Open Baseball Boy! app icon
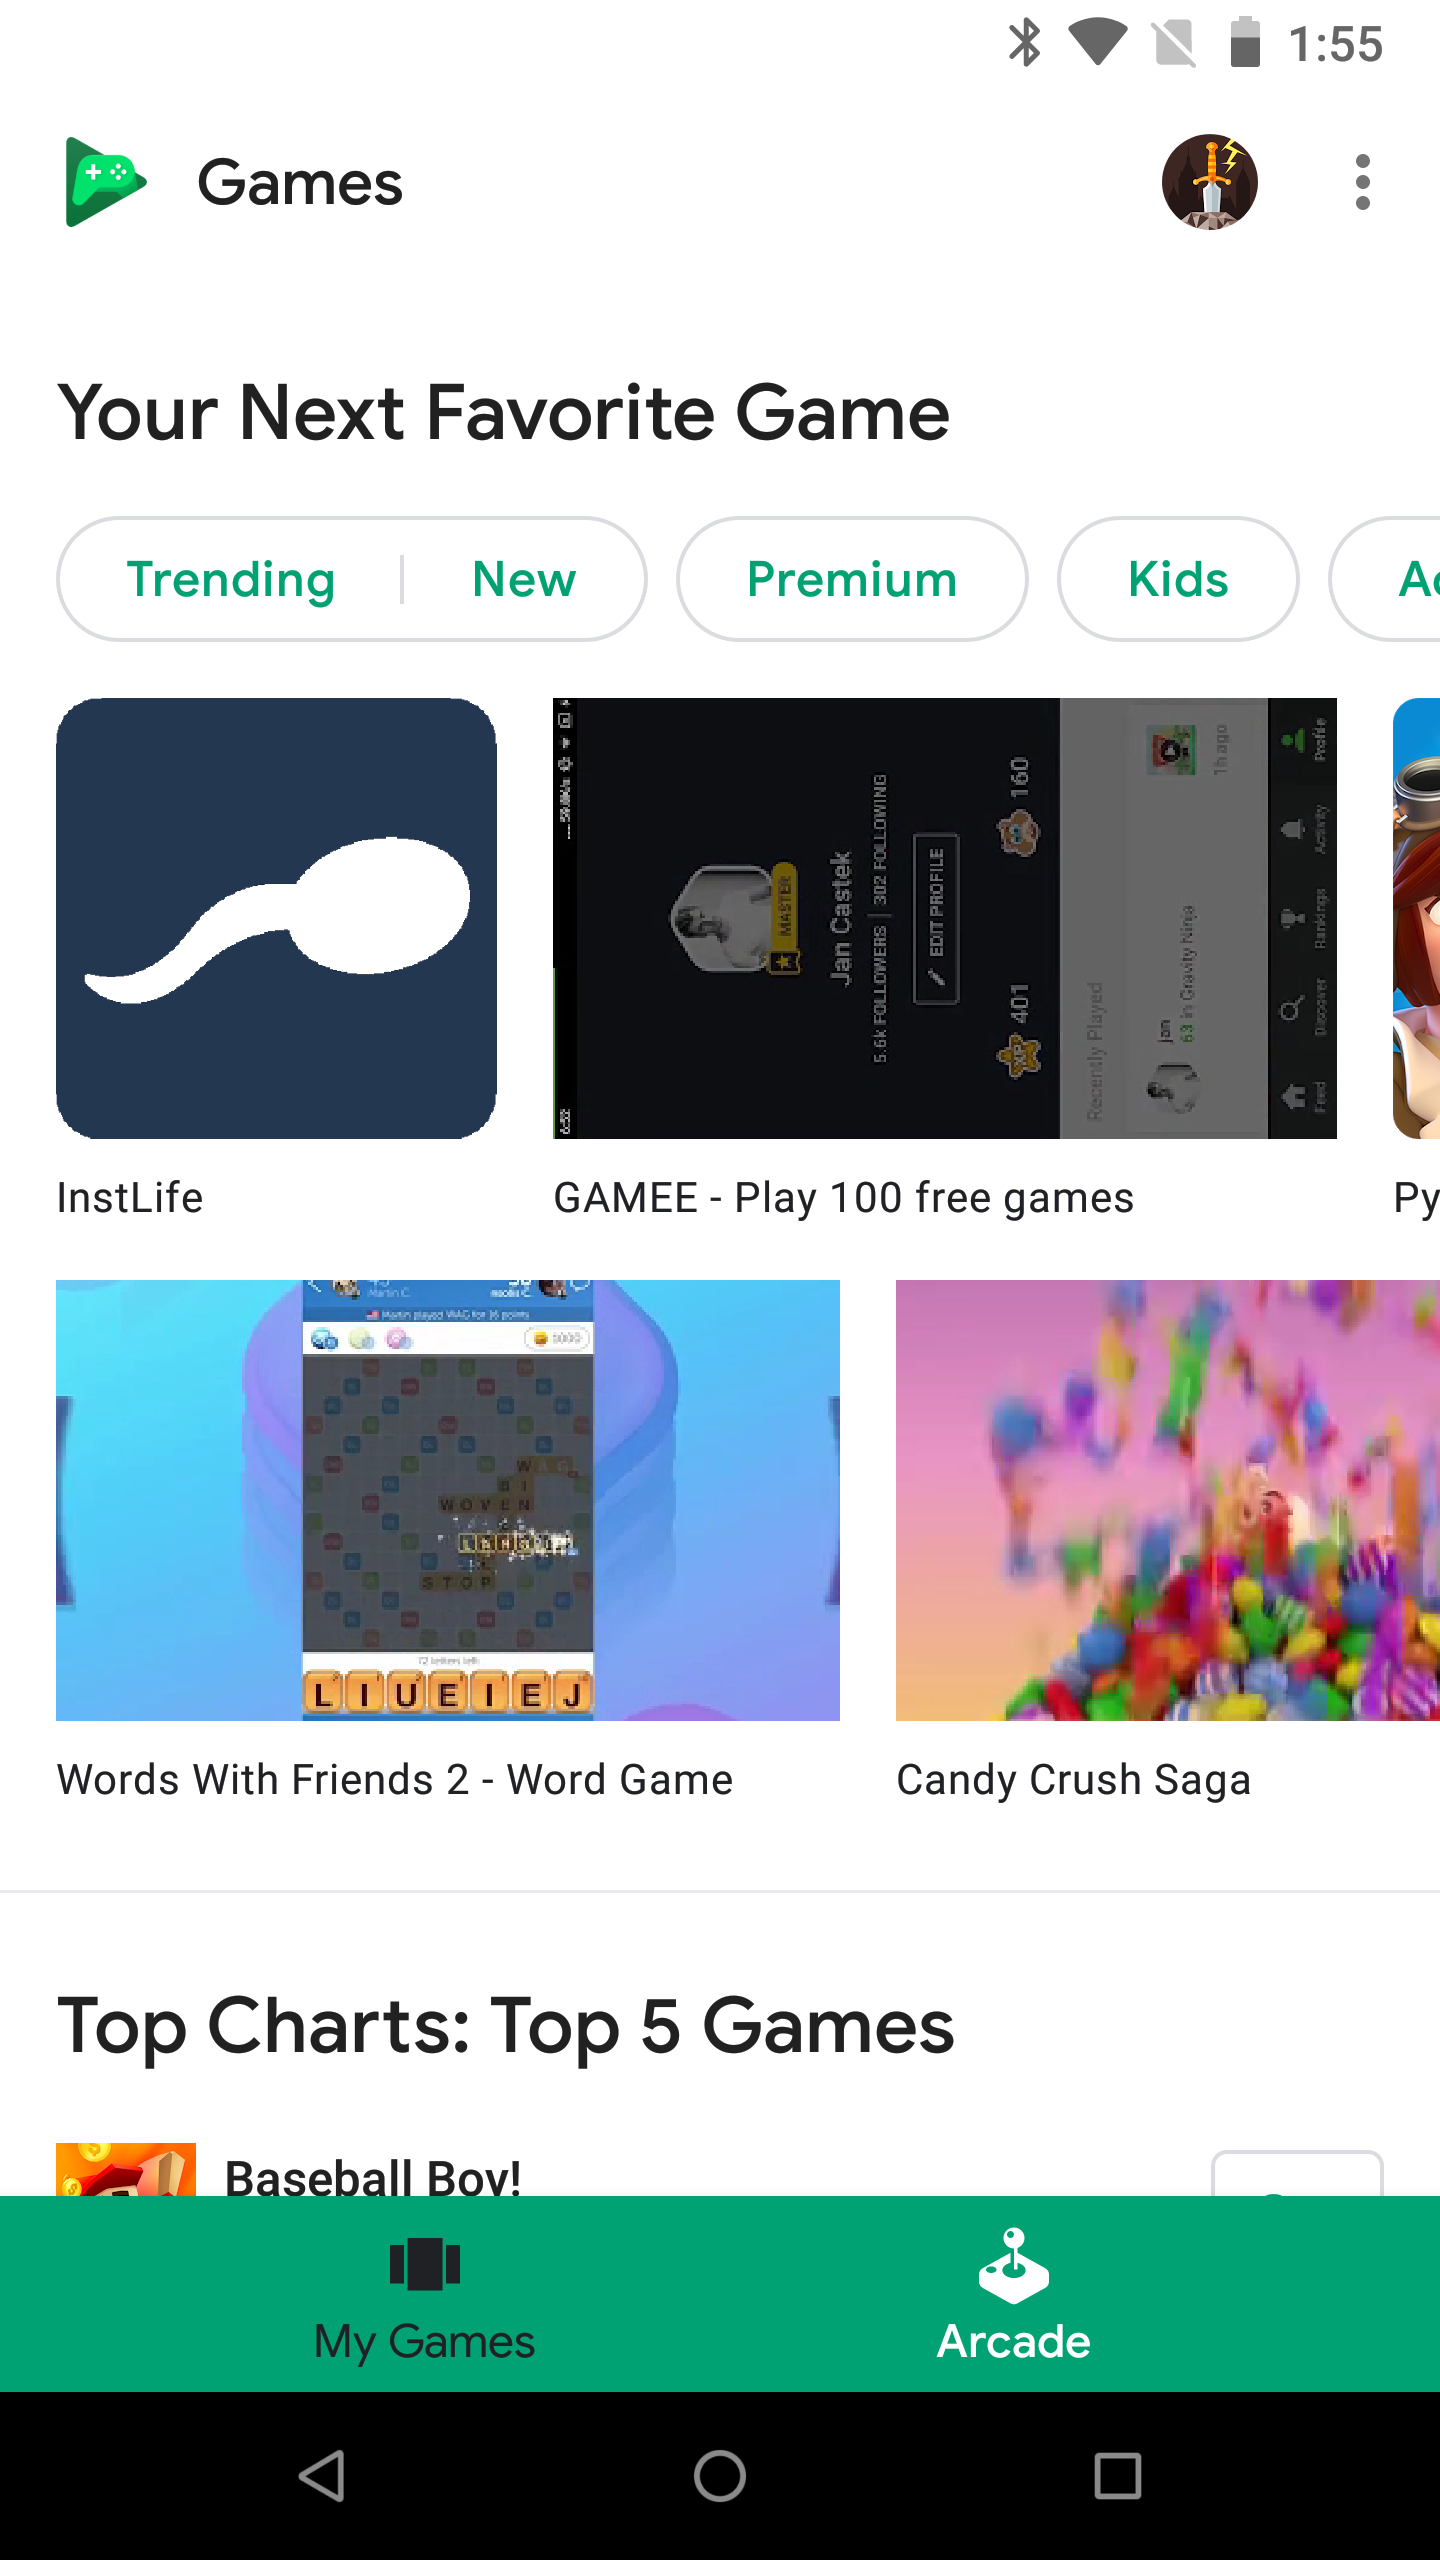Viewport: 1440px width, 2560px height. click(126, 2170)
